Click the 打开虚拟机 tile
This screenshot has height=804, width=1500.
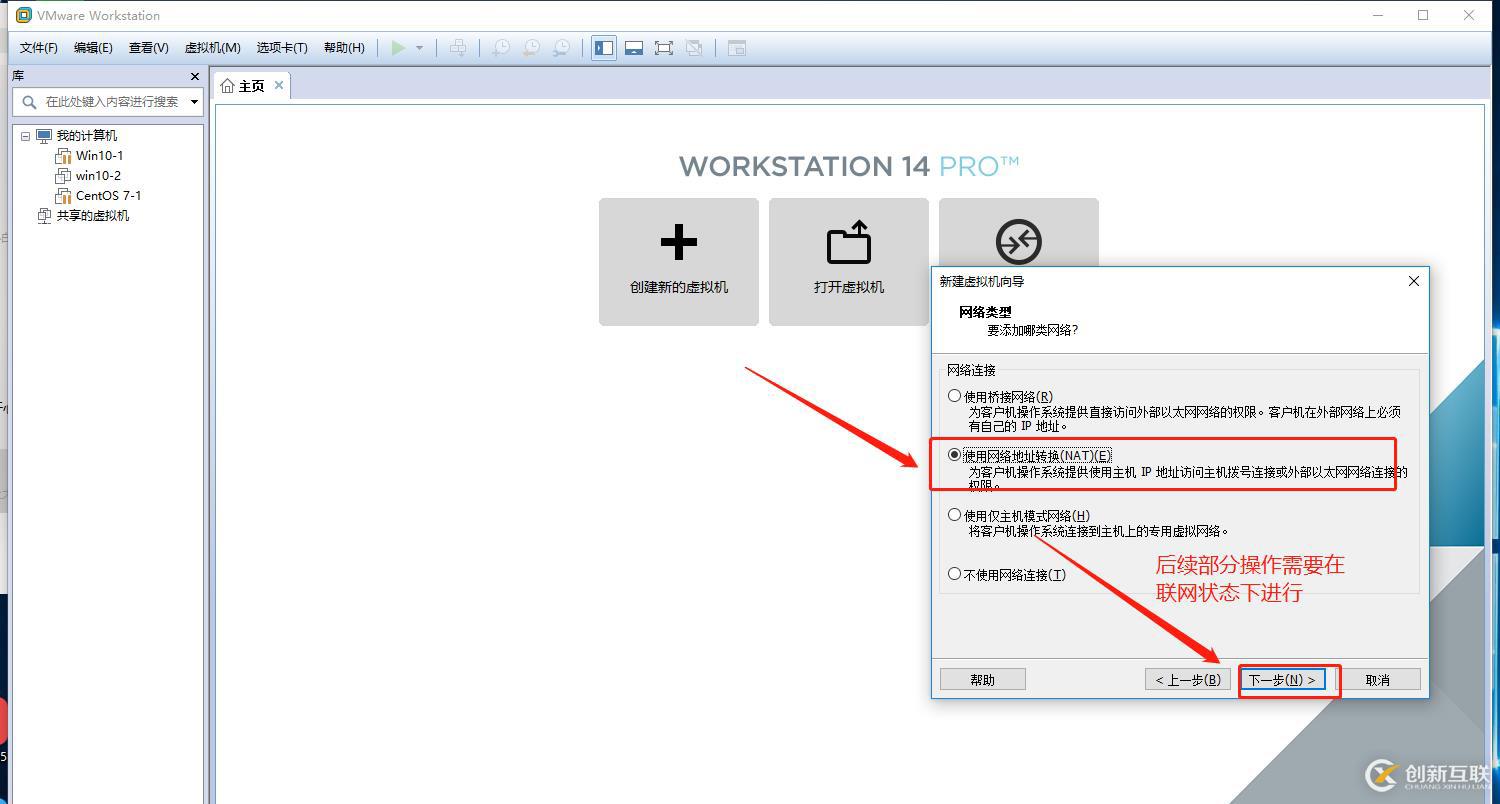point(849,262)
